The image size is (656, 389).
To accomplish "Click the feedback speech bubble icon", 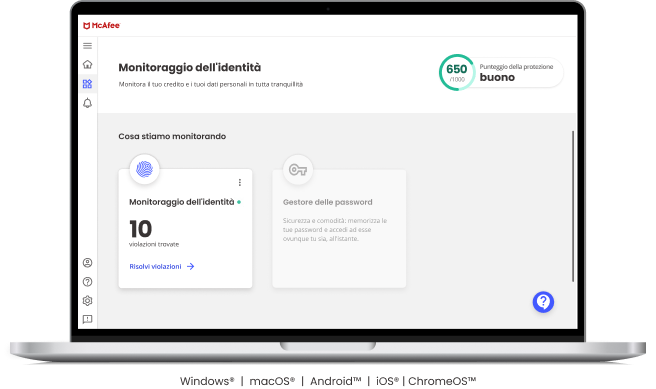I will pyautogui.click(x=87, y=320).
